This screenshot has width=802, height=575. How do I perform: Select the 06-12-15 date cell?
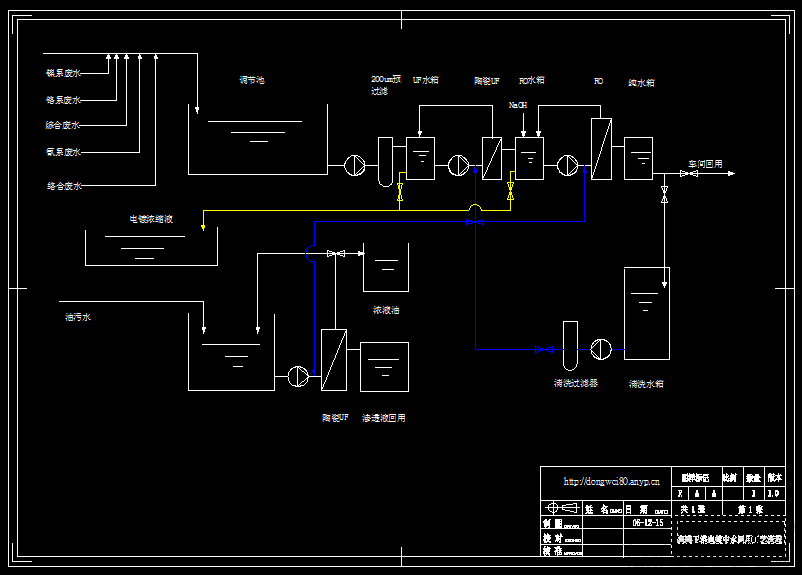pyautogui.click(x=648, y=522)
